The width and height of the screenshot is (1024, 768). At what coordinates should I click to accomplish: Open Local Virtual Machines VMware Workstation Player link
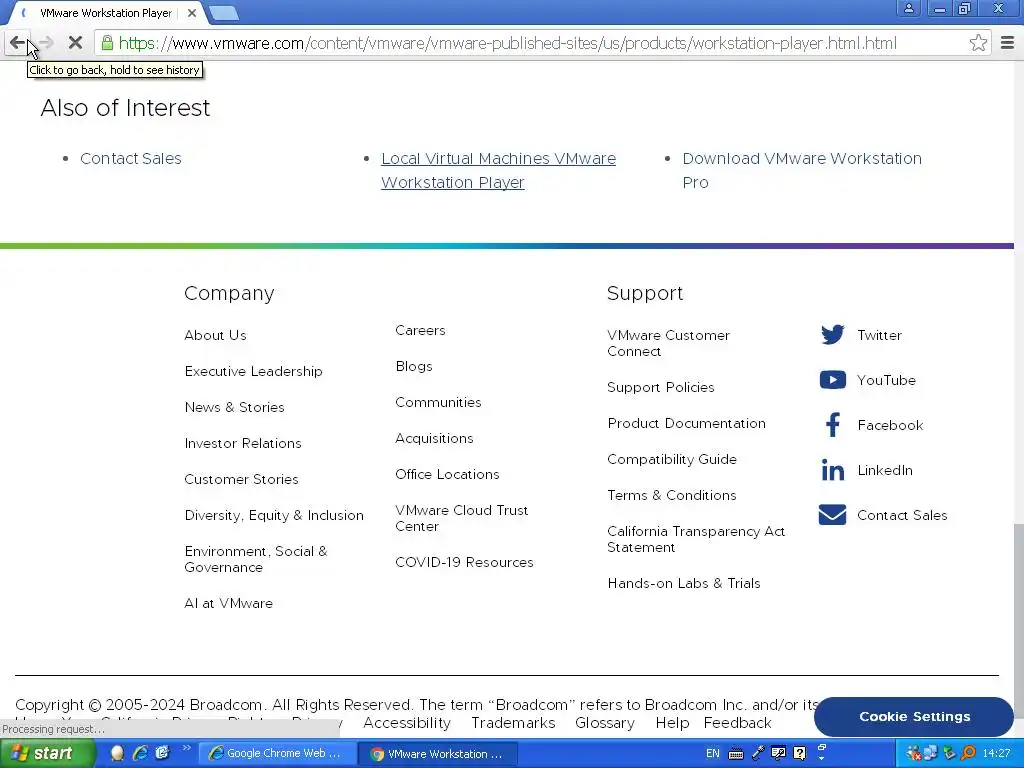click(x=498, y=170)
